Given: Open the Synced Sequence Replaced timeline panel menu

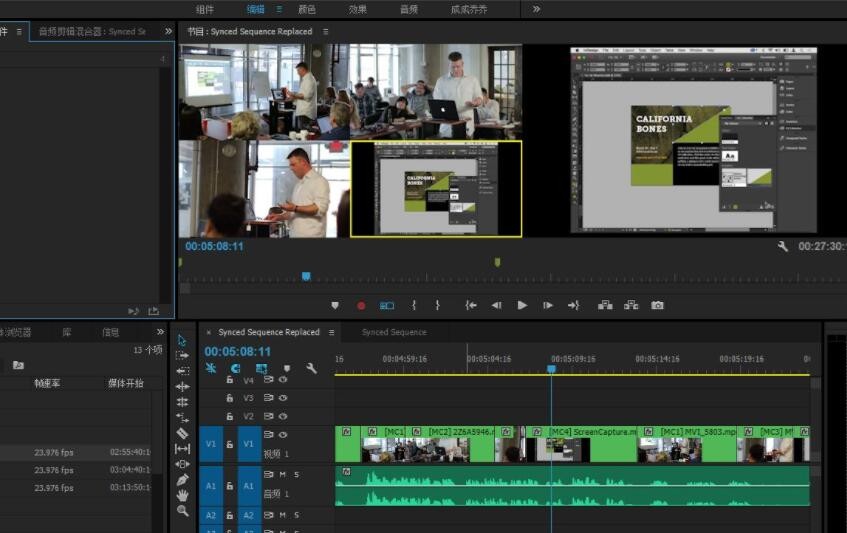Looking at the screenshot, I should (329, 332).
